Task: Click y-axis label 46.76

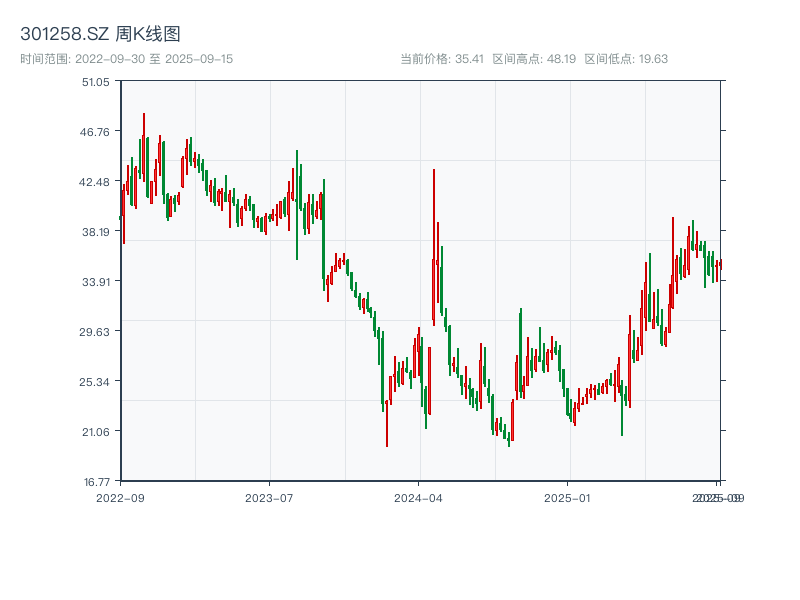Action: (x=95, y=132)
